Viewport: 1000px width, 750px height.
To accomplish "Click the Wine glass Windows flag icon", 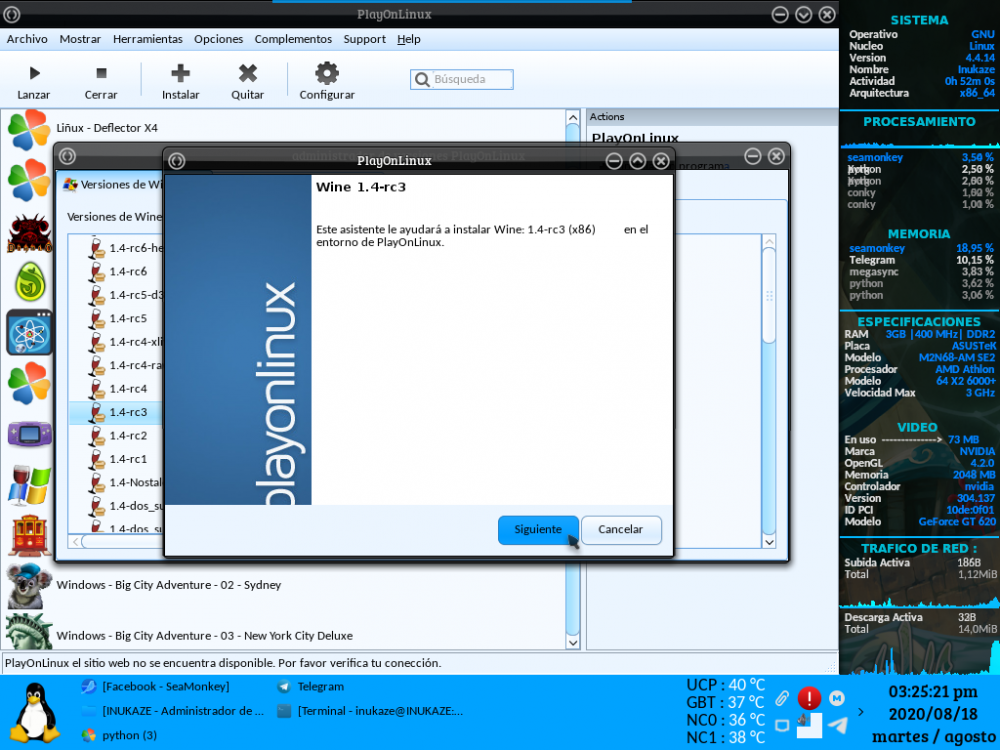I will pos(29,485).
